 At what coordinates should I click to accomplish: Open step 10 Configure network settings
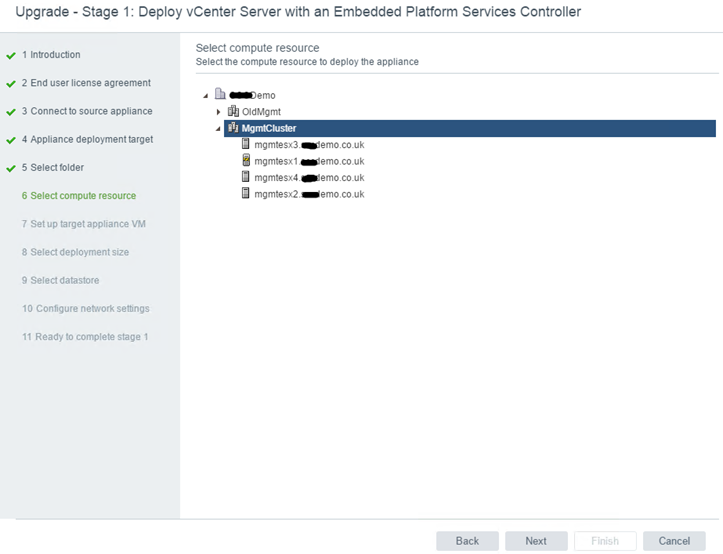(x=86, y=308)
